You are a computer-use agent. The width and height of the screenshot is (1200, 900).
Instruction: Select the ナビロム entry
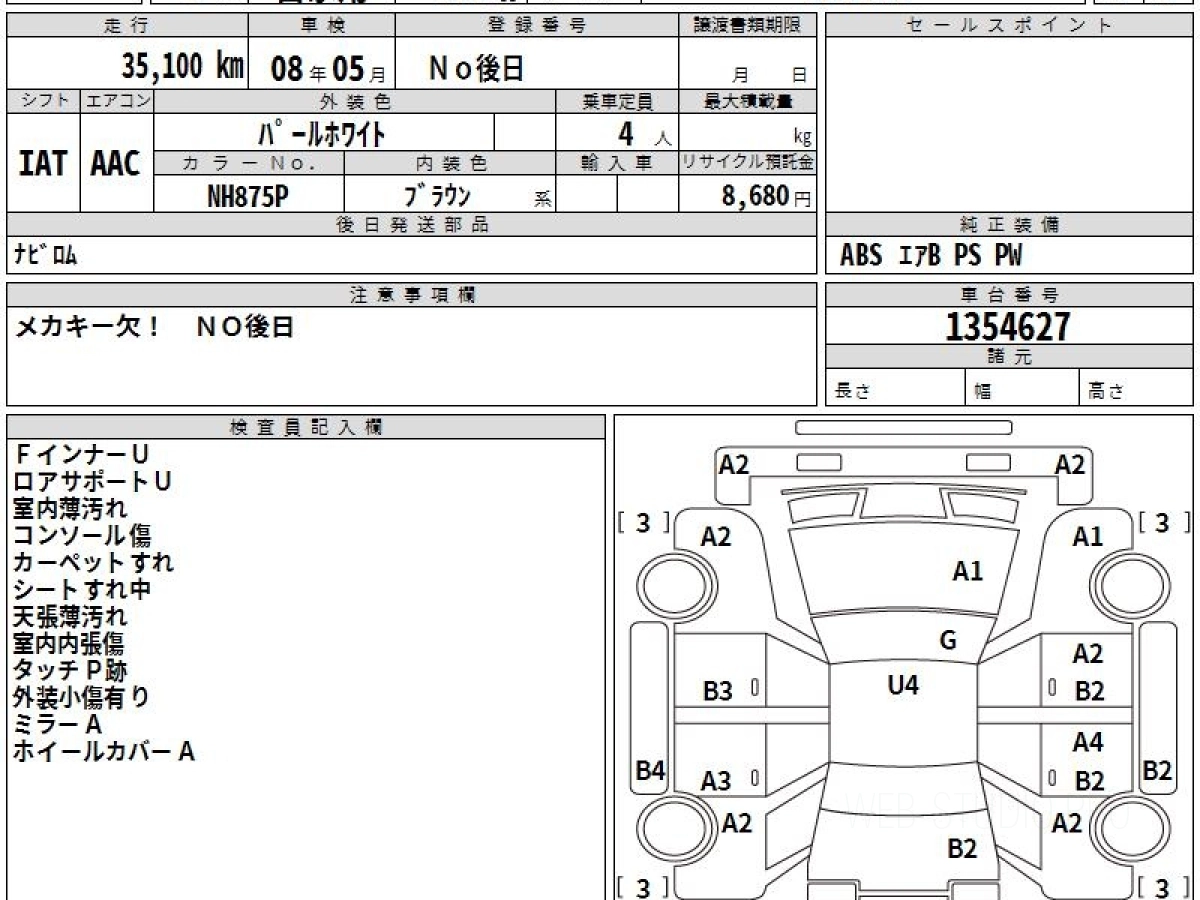(x=45, y=255)
